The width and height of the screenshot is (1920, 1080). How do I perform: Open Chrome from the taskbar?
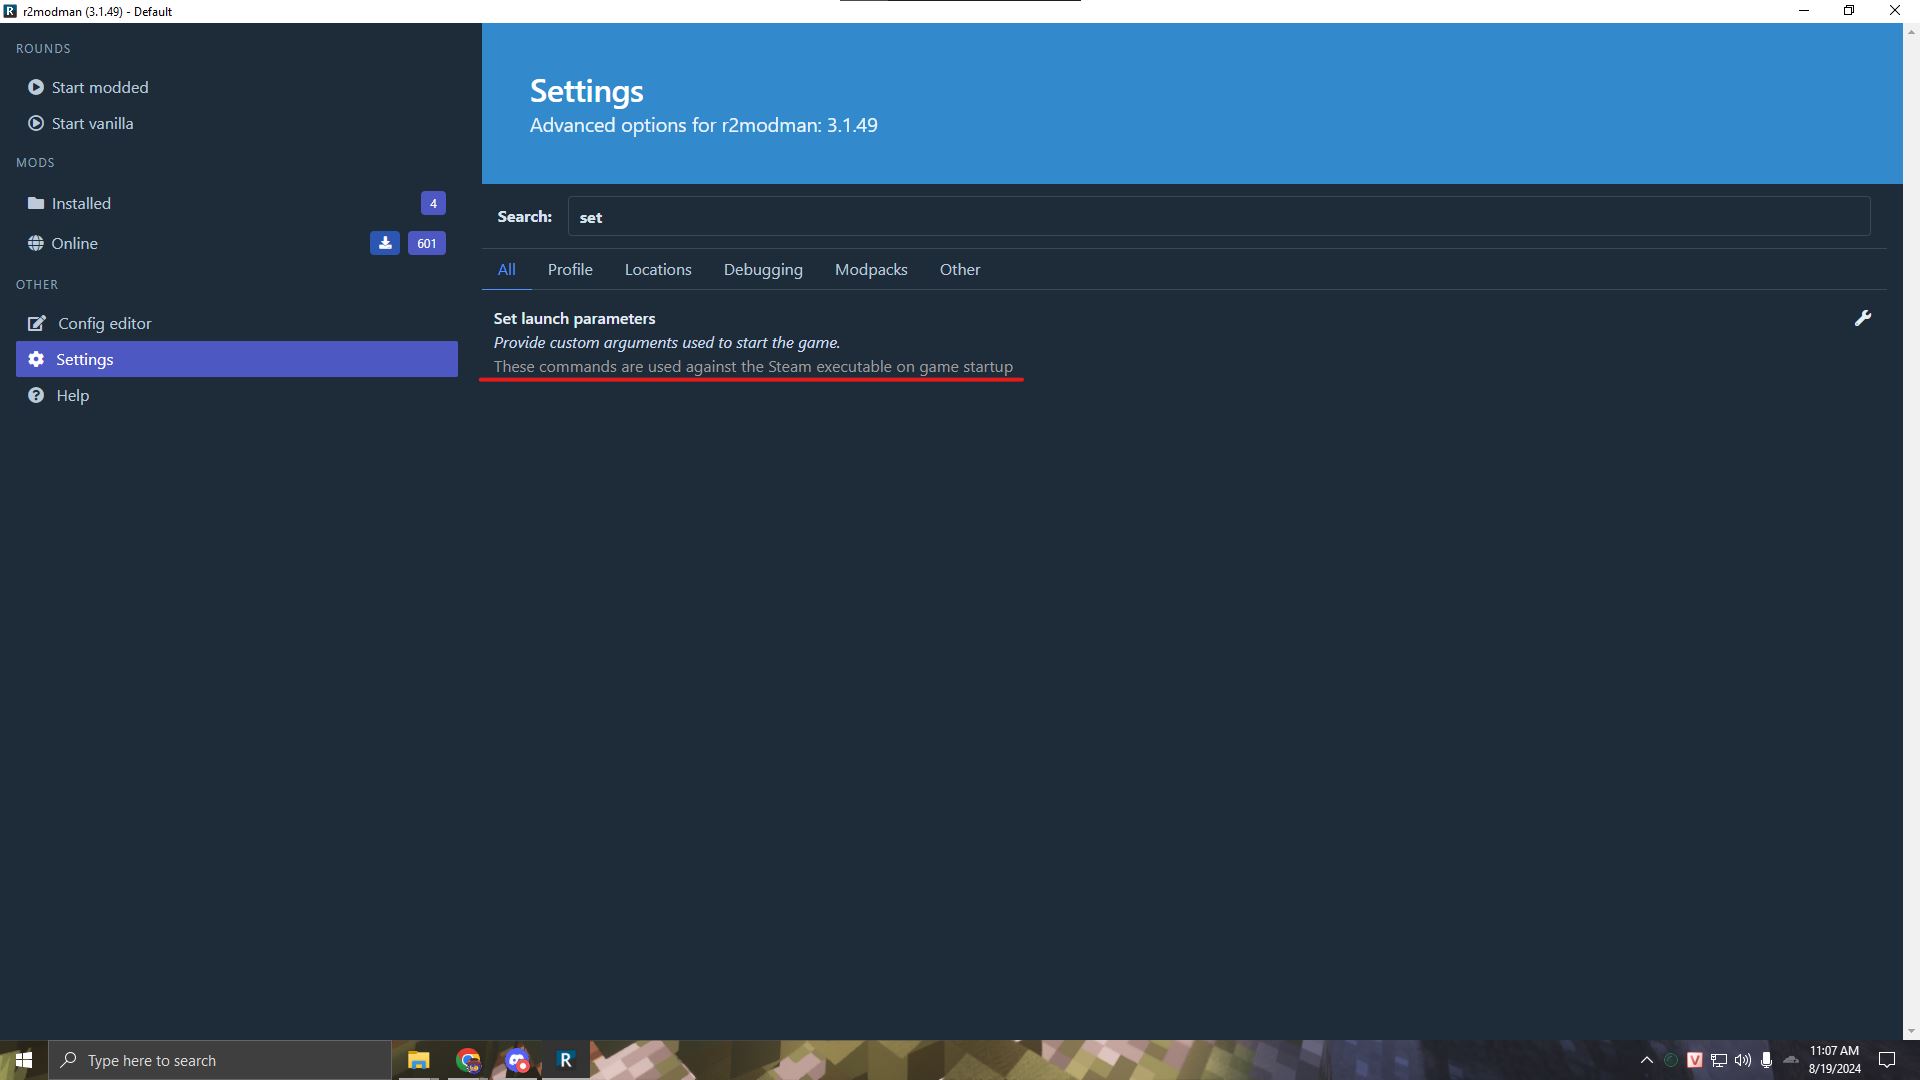[x=468, y=1060]
